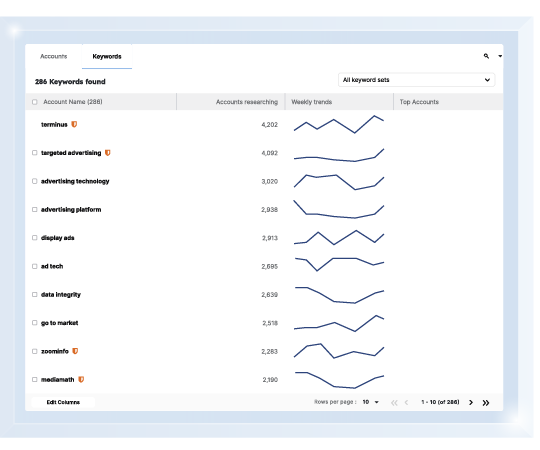Tick the display ads checkbox

click(x=34, y=238)
